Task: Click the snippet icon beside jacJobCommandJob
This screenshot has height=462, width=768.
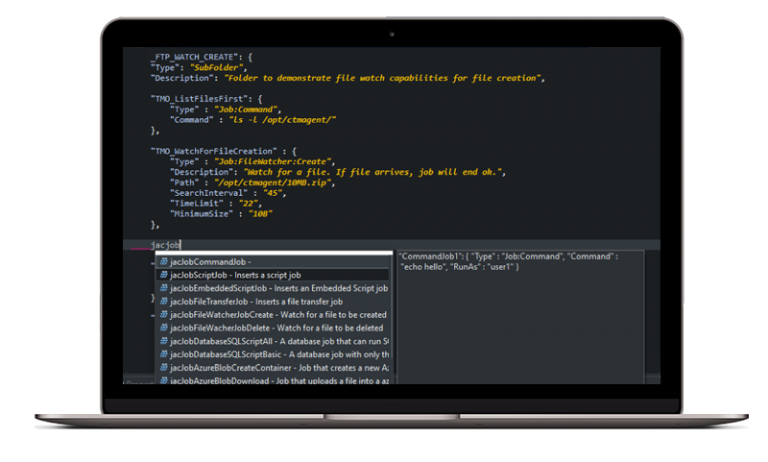Action: (164, 262)
